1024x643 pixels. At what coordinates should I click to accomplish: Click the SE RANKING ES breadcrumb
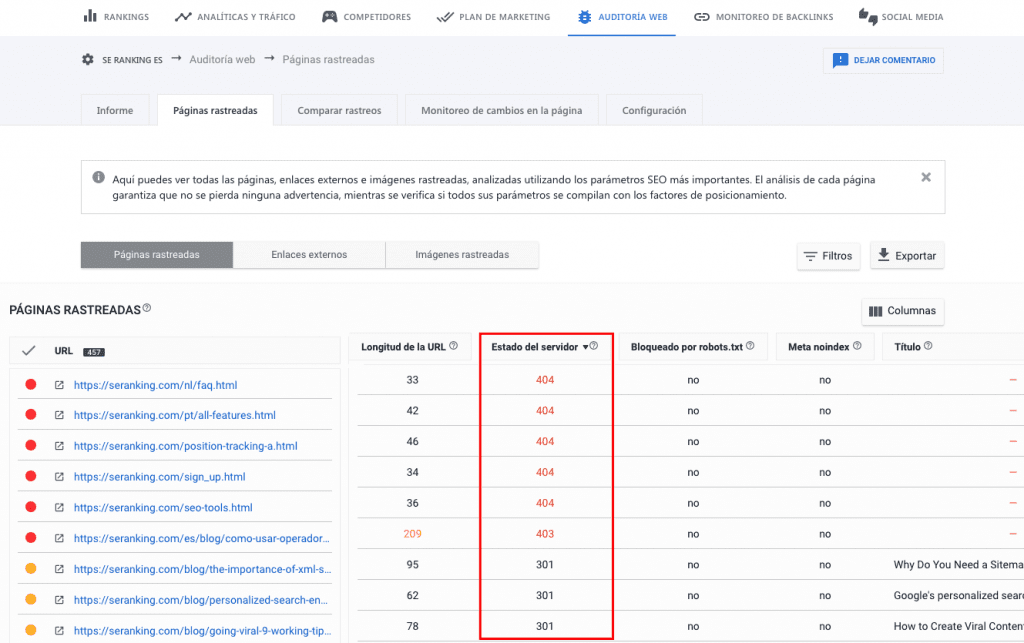tap(132, 60)
